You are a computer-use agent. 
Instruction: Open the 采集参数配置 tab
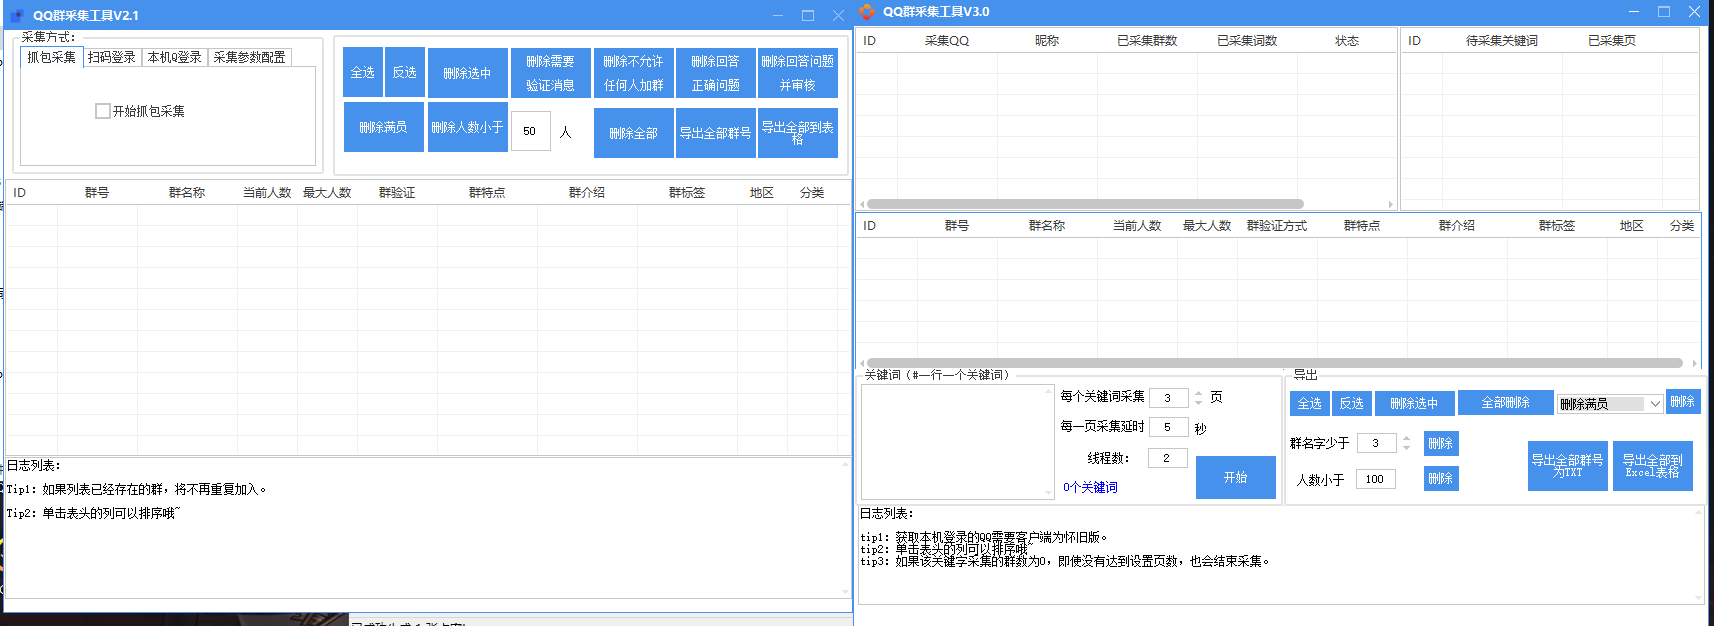[x=249, y=57]
